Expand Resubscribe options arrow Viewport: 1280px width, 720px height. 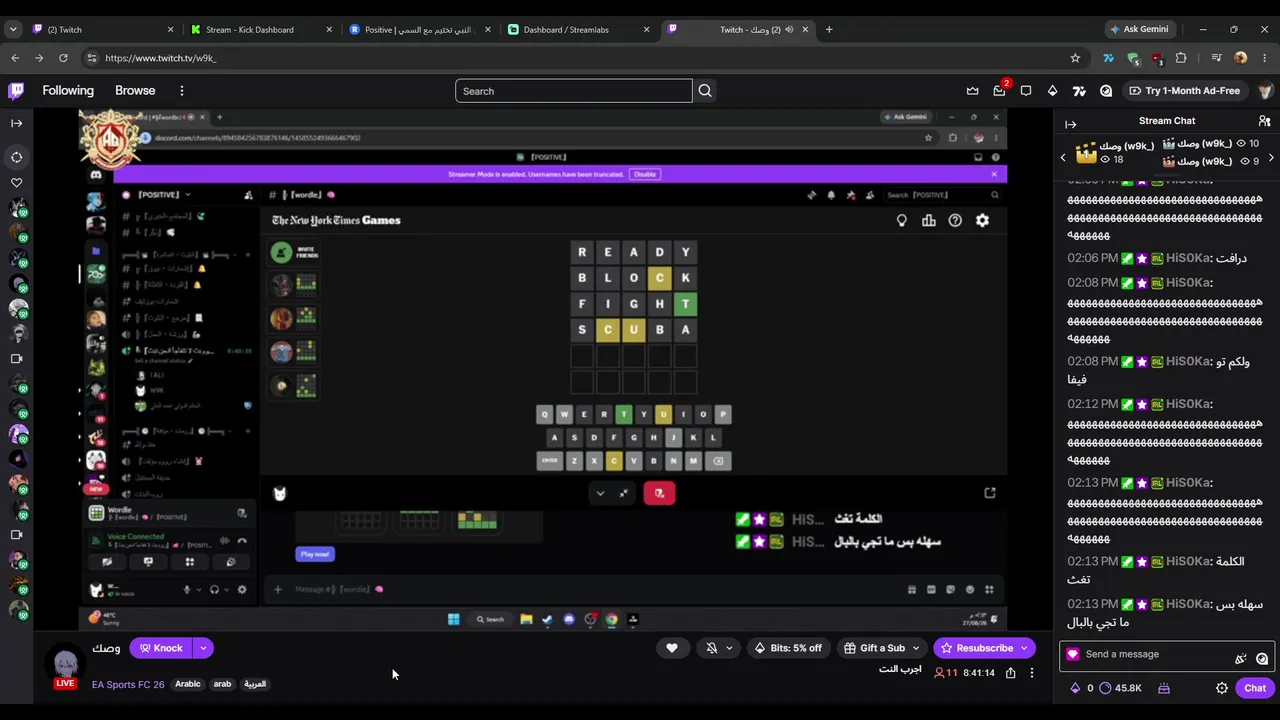[1024, 648]
